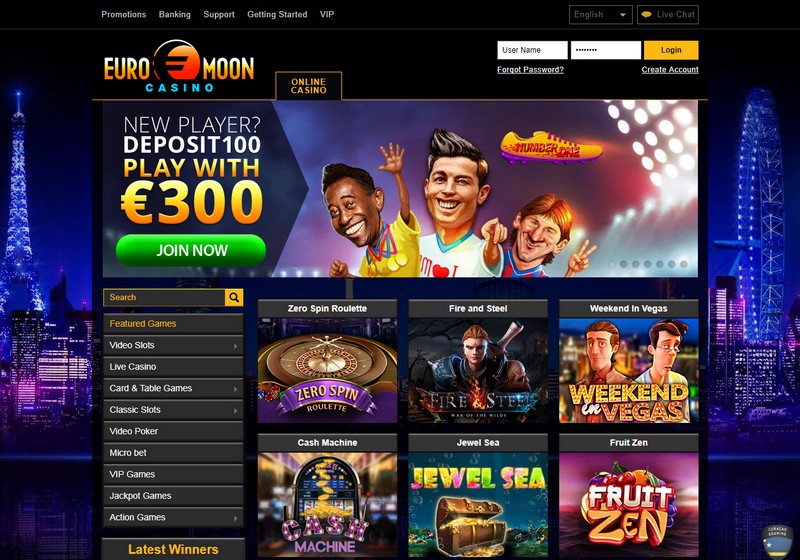800x560 pixels.
Task: Select the first banner carousel dot
Action: [x=611, y=264]
